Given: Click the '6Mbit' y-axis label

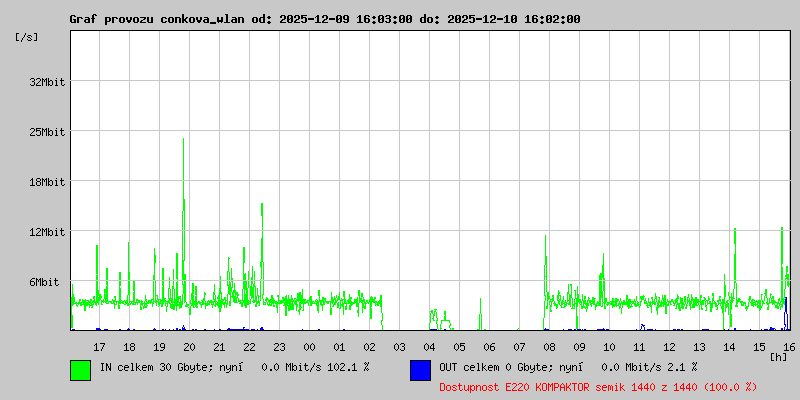Looking at the screenshot, I should pos(44,282).
